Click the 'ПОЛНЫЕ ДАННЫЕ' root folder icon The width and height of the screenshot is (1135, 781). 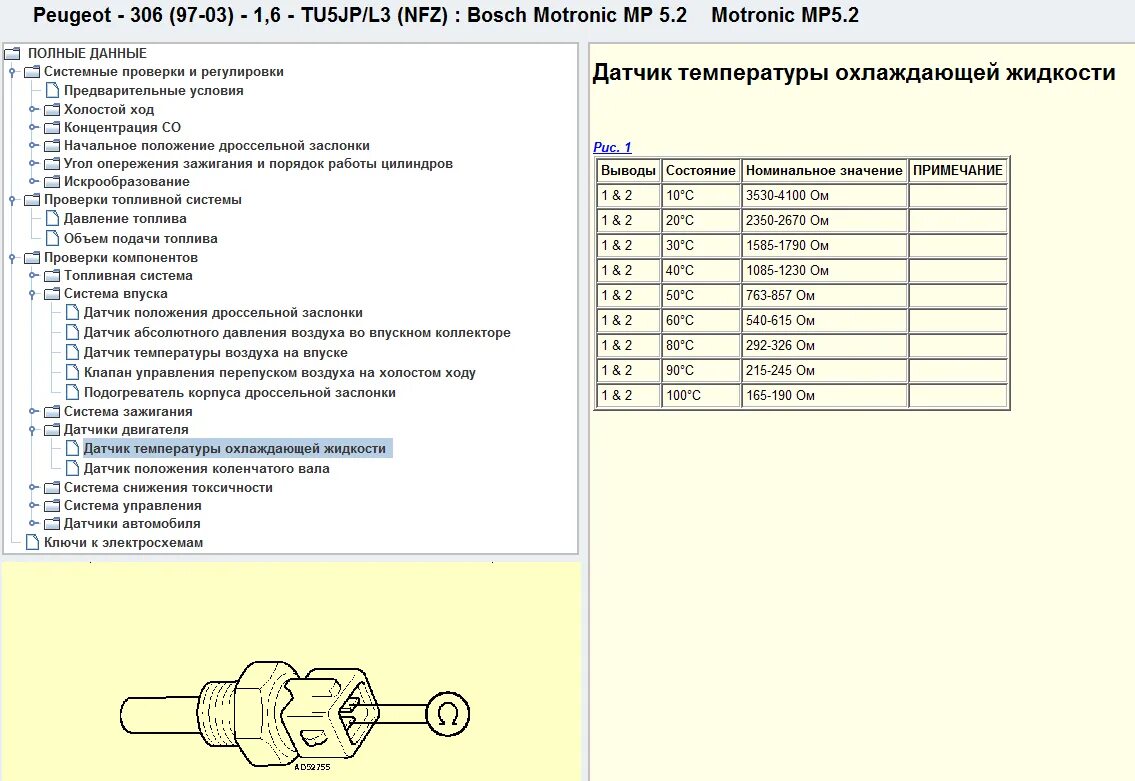coord(12,53)
